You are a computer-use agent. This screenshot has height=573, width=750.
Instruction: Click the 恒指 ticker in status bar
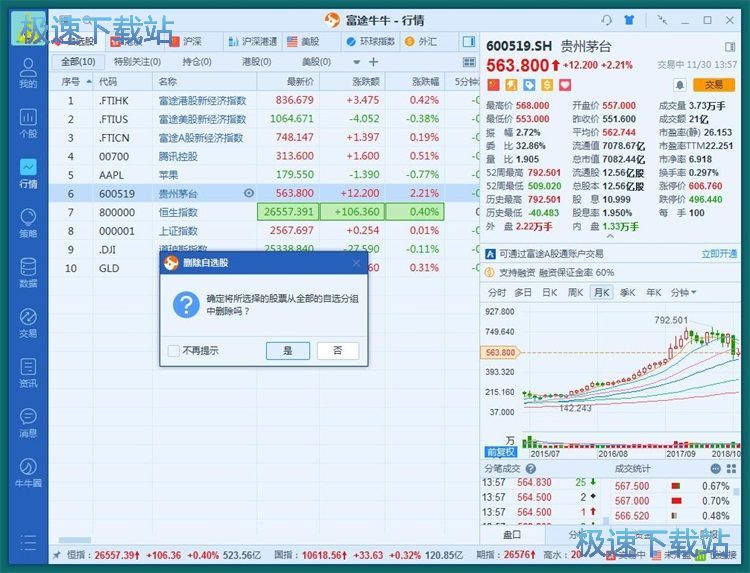(x=163, y=555)
